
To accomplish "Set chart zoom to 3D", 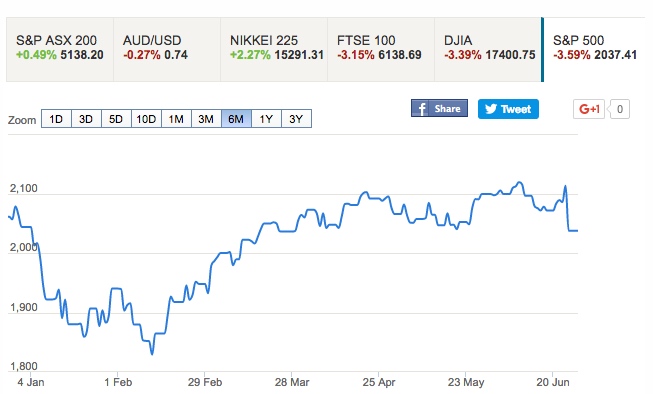I will click(86, 119).
